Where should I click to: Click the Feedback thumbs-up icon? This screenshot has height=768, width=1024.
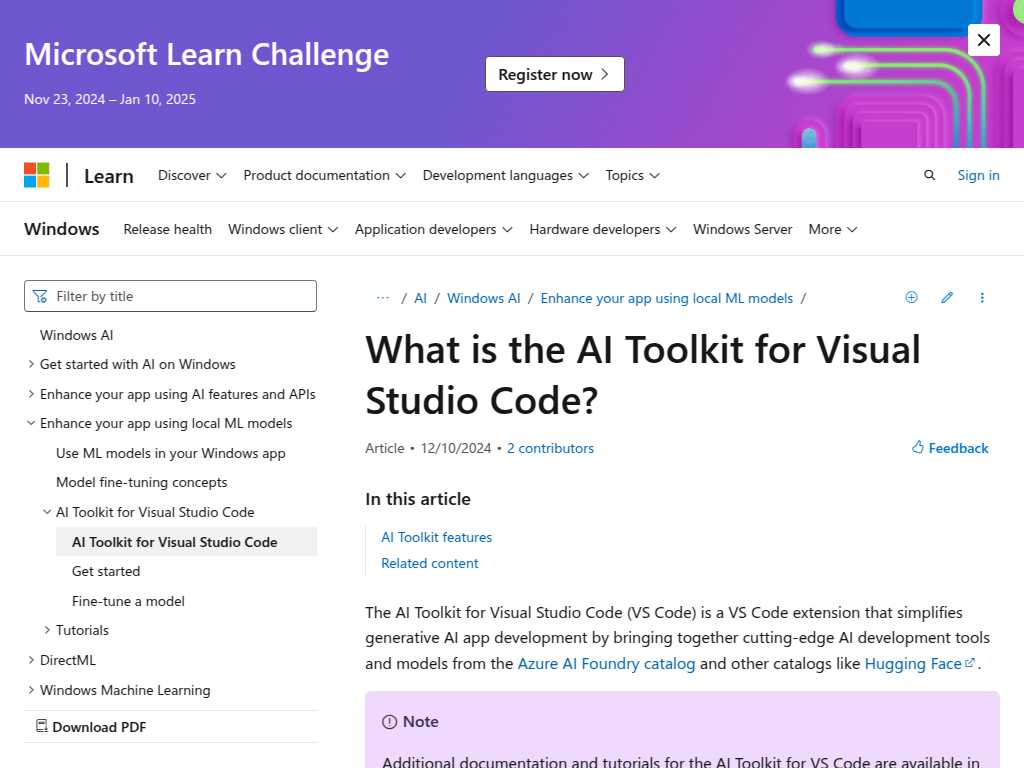[x=918, y=447]
